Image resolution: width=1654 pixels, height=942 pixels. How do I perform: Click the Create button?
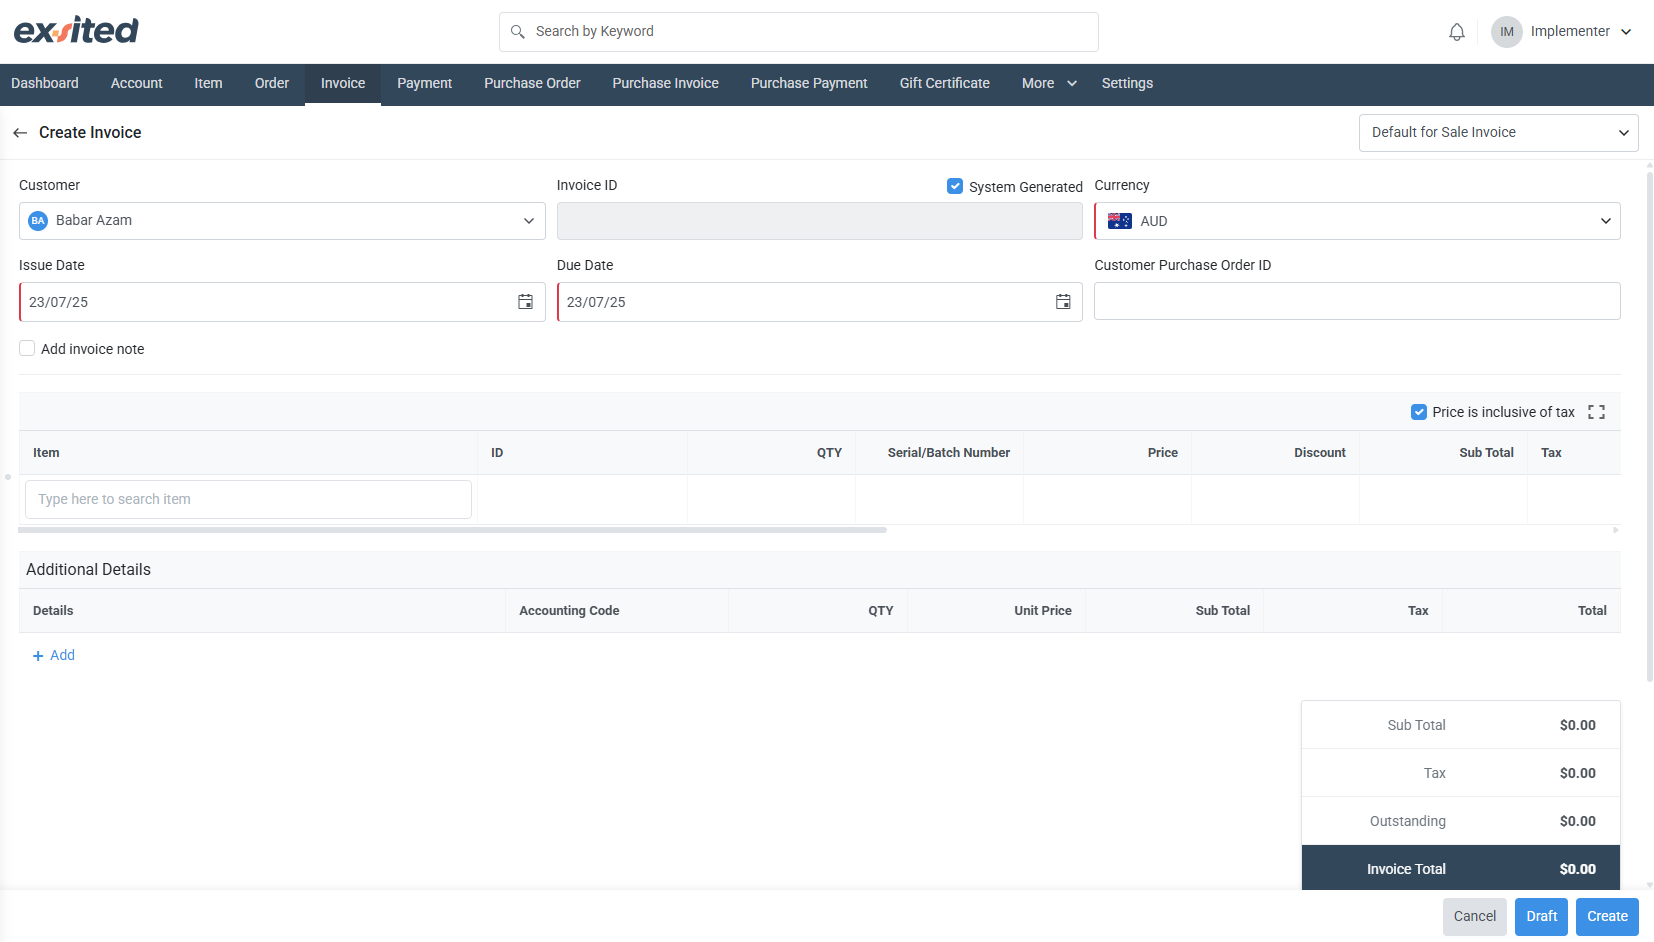pos(1607,917)
